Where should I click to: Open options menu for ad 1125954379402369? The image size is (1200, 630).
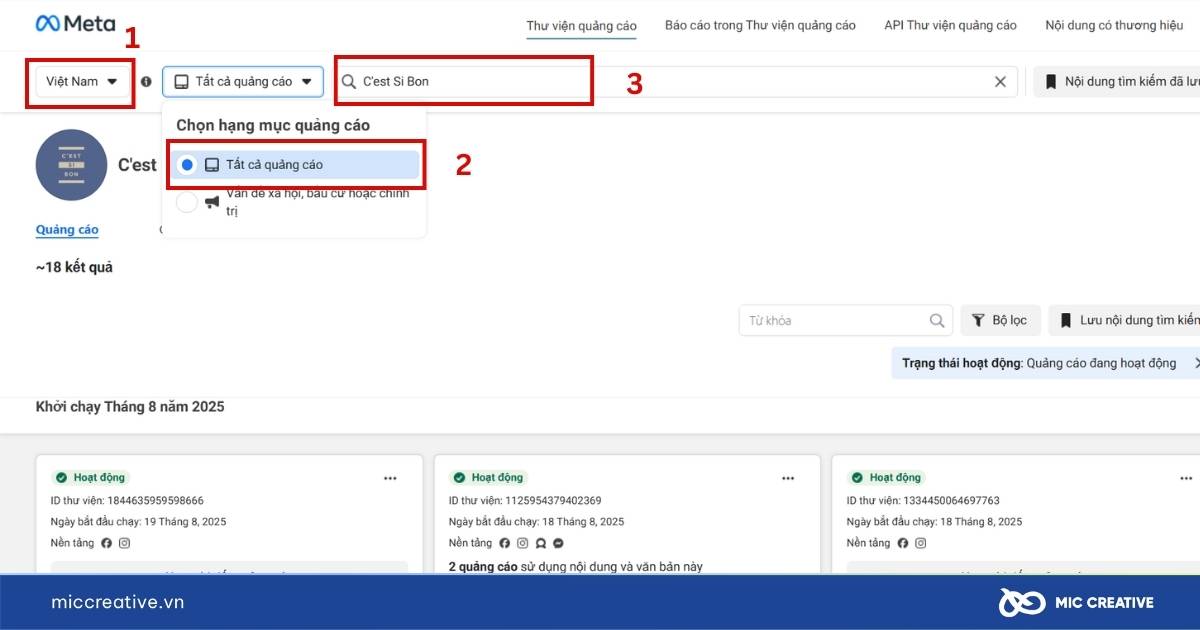788,478
